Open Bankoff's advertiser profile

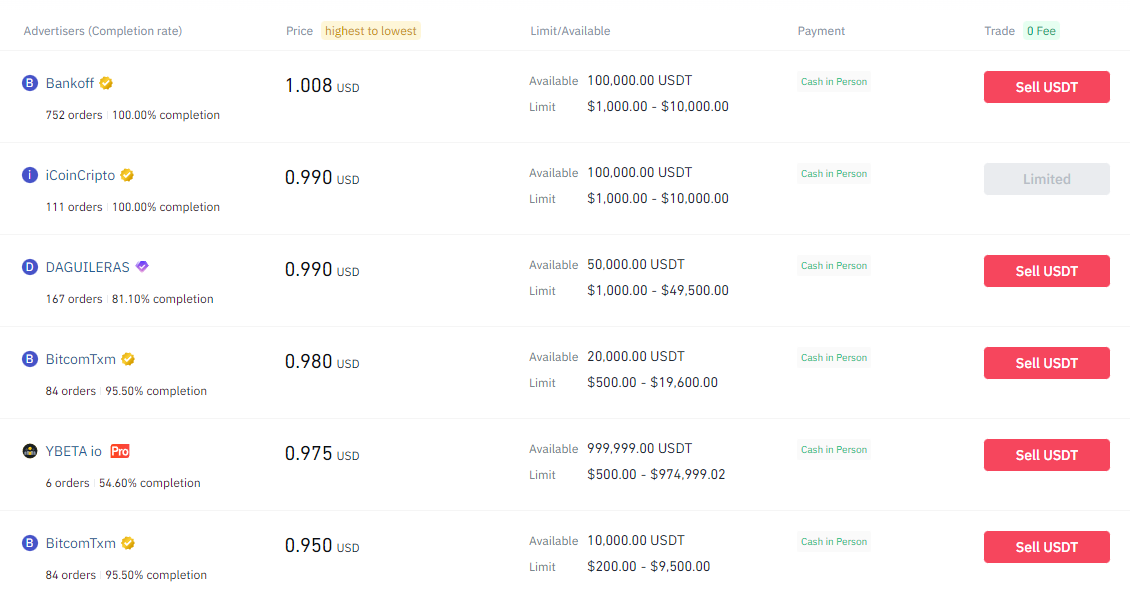point(71,83)
